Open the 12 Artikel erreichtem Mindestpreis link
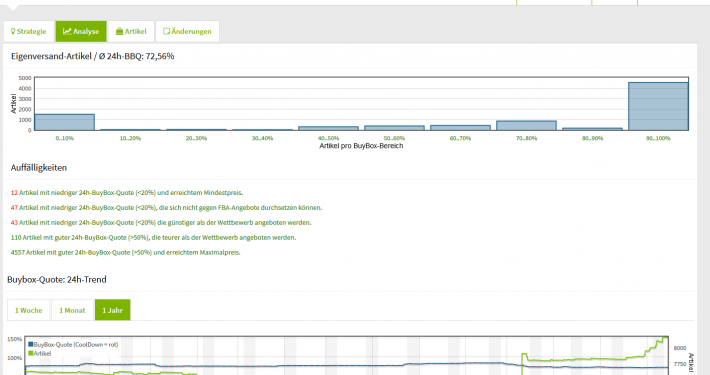The width and height of the screenshot is (710, 375). pos(127,193)
